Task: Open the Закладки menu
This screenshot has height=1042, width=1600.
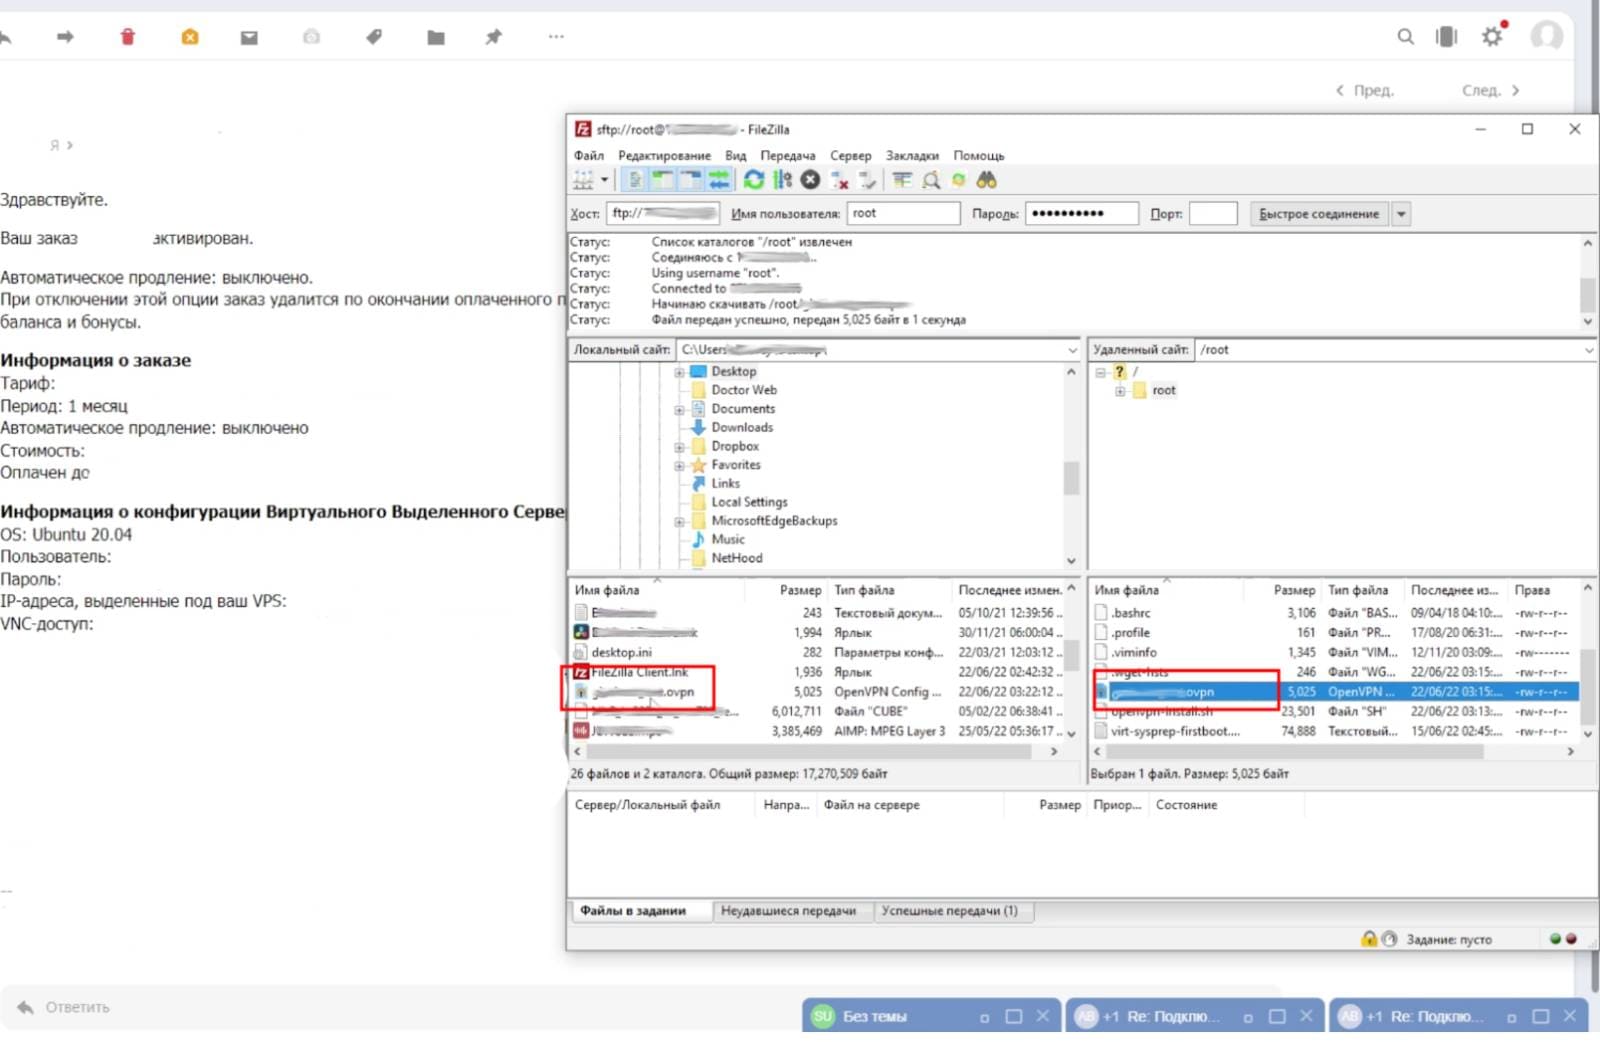Action: pyautogui.click(x=912, y=156)
